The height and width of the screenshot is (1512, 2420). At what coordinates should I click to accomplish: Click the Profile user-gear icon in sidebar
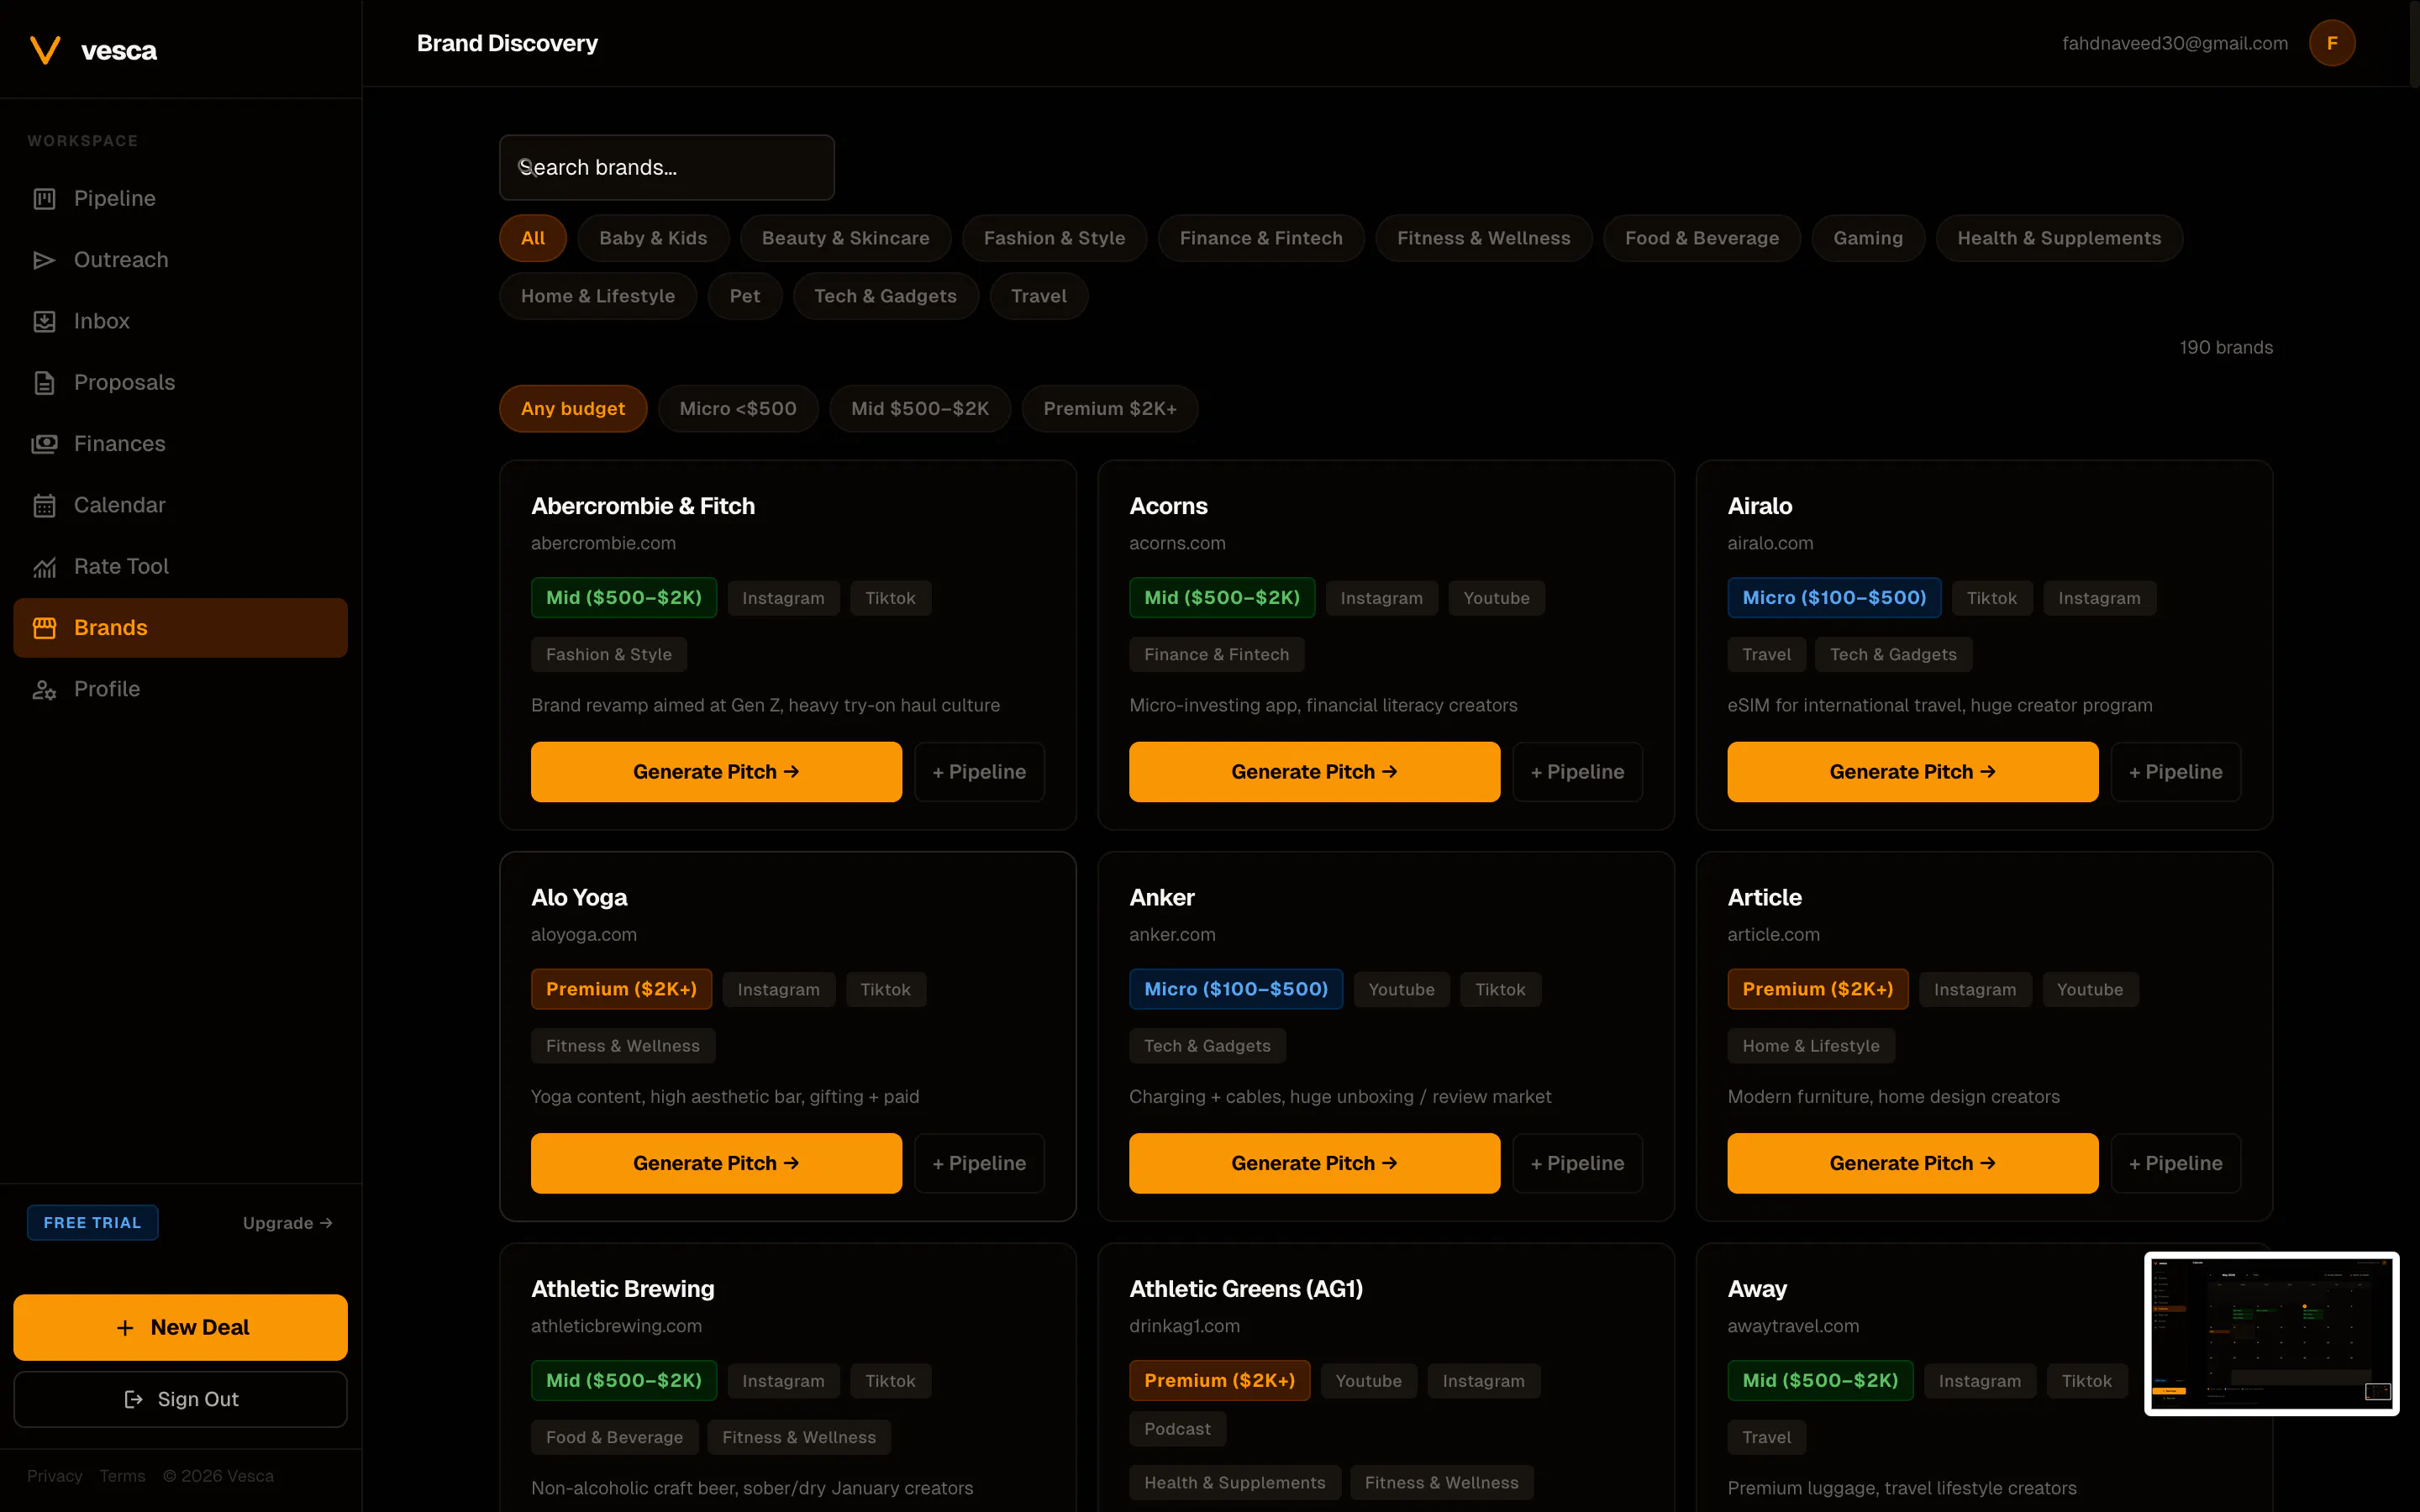coord(44,689)
